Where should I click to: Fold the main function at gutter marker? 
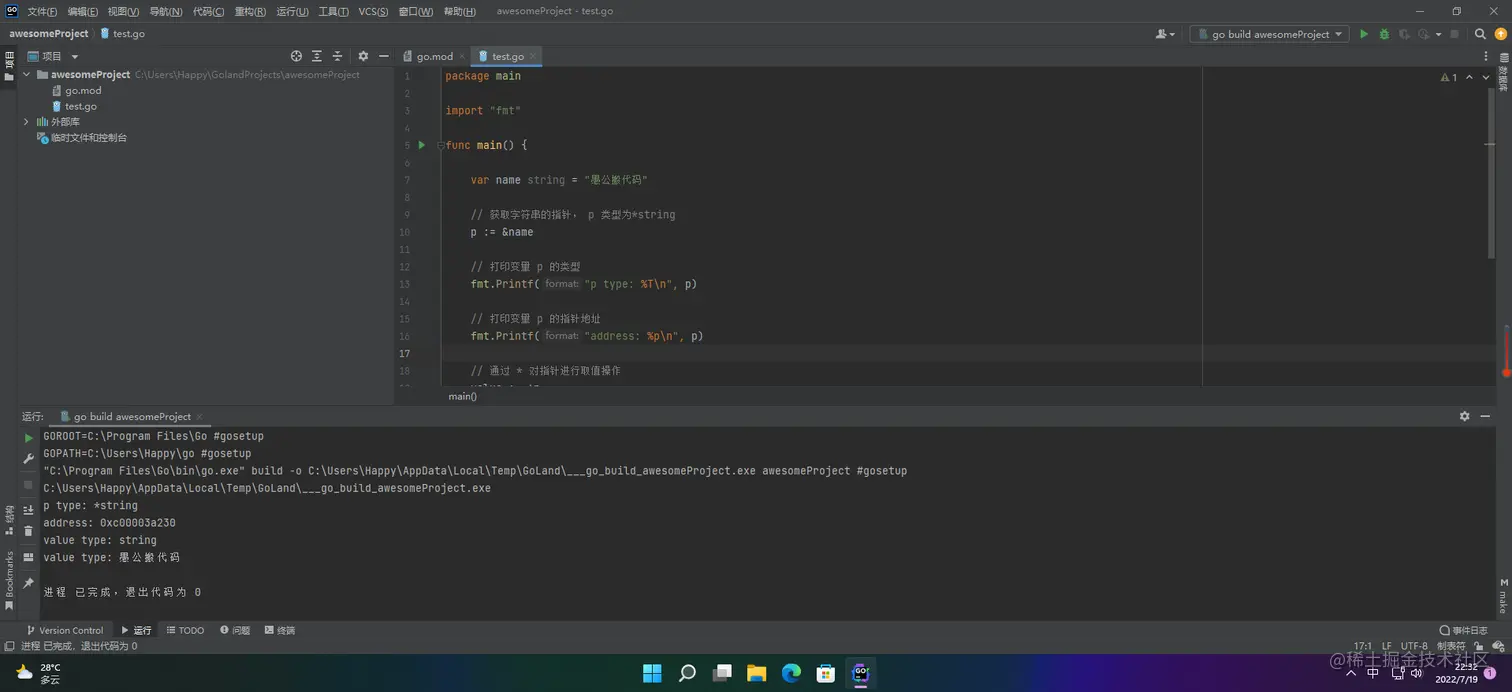pyautogui.click(x=440, y=146)
